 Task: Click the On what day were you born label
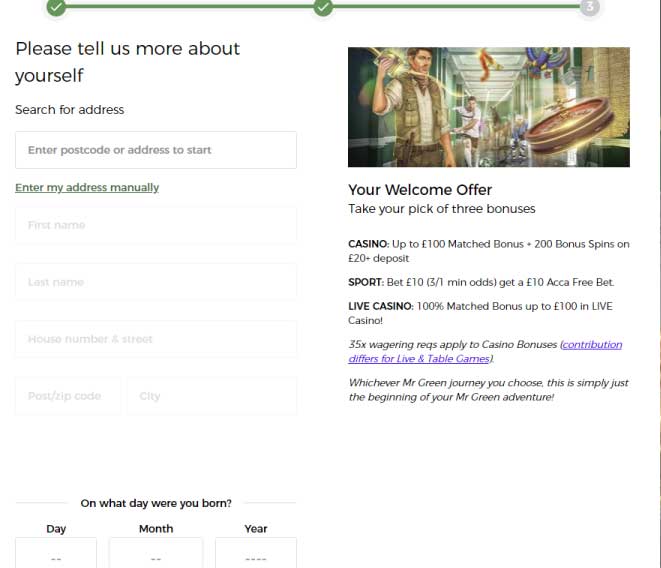156,503
